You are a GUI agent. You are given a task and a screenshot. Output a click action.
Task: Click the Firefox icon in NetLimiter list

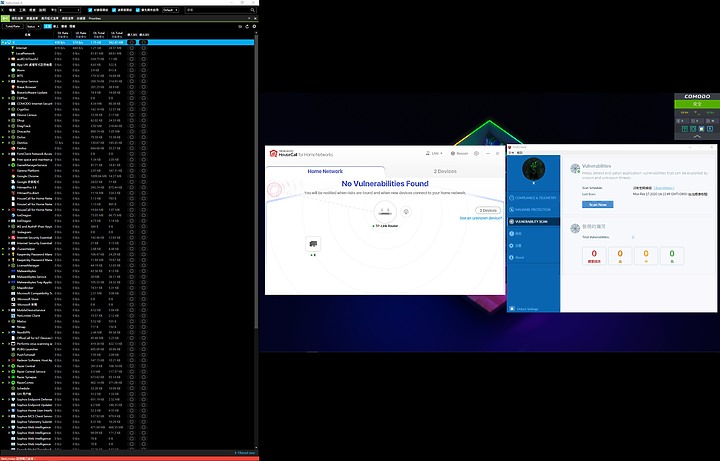(13, 148)
